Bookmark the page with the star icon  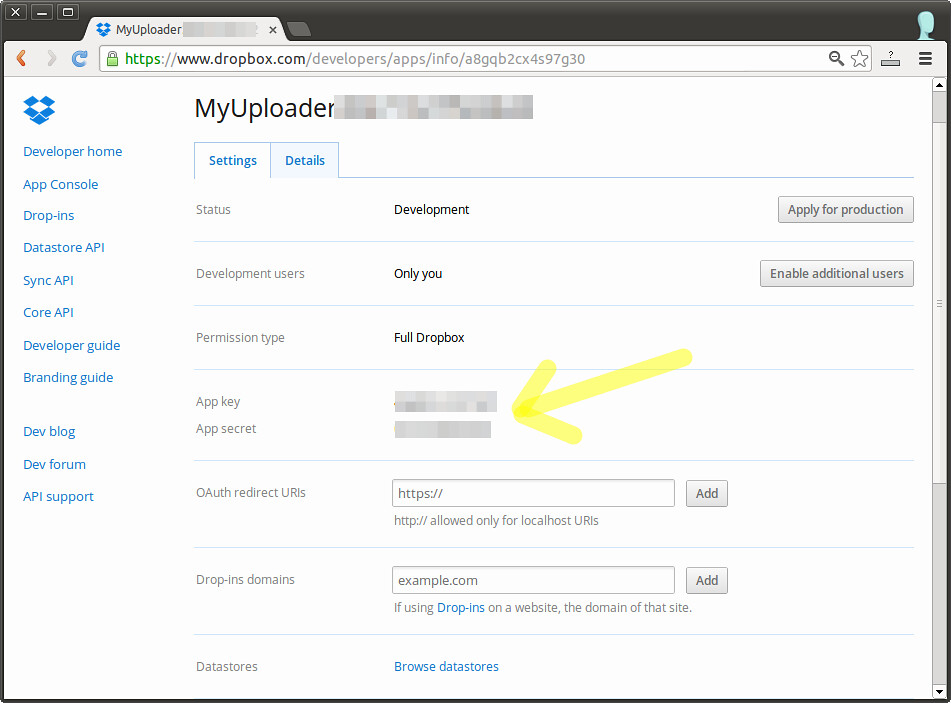[859, 59]
